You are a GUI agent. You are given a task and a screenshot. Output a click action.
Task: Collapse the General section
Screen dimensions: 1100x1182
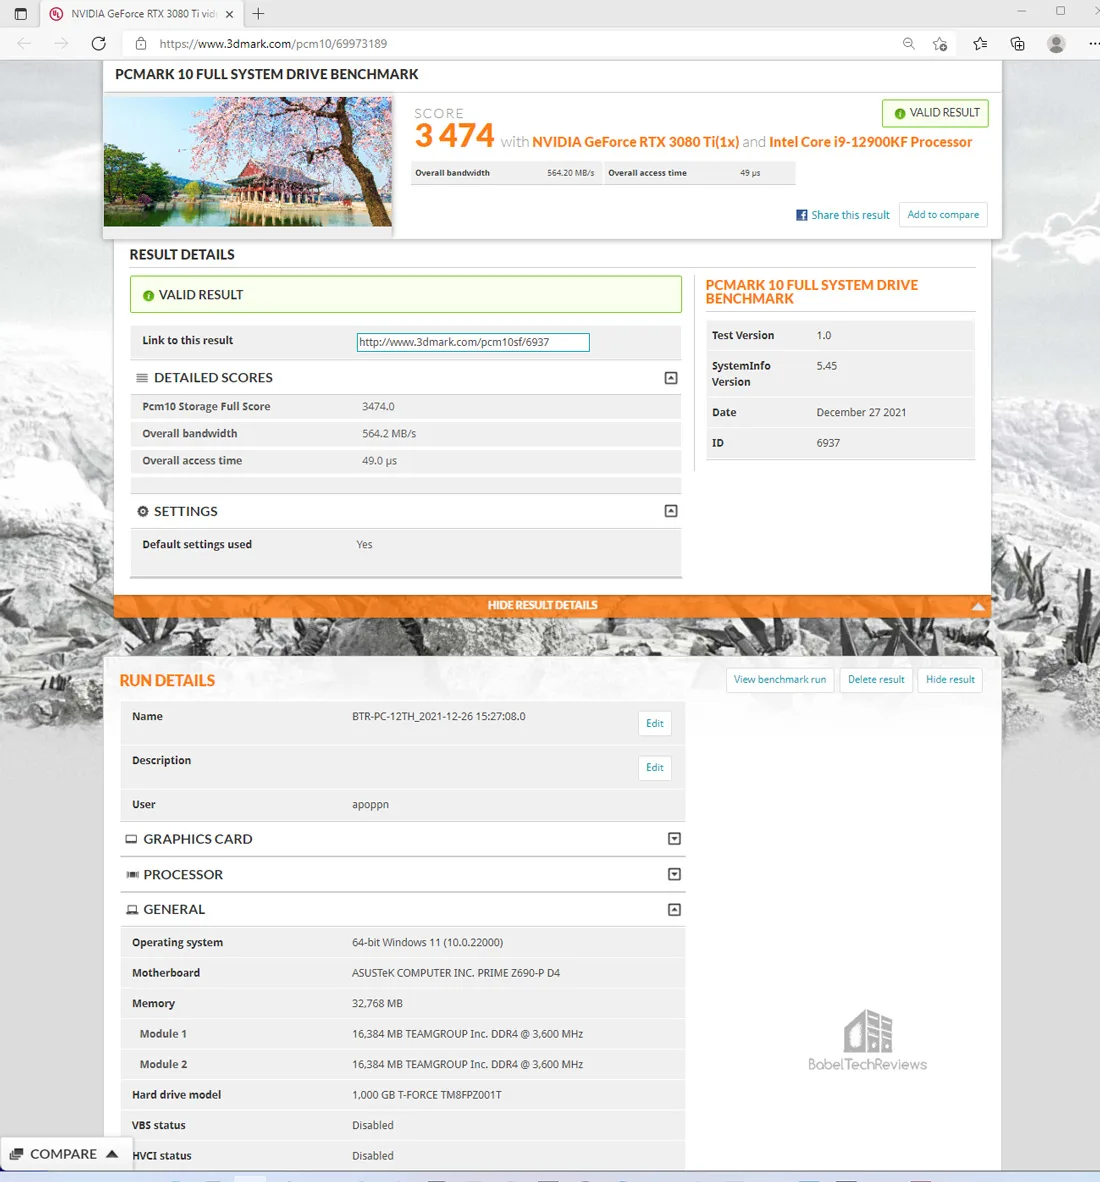pos(674,910)
